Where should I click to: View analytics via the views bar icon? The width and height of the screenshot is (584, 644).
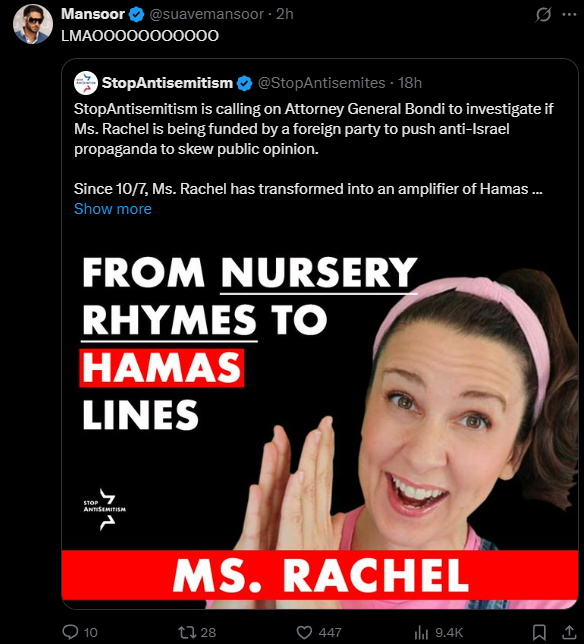[421, 632]
